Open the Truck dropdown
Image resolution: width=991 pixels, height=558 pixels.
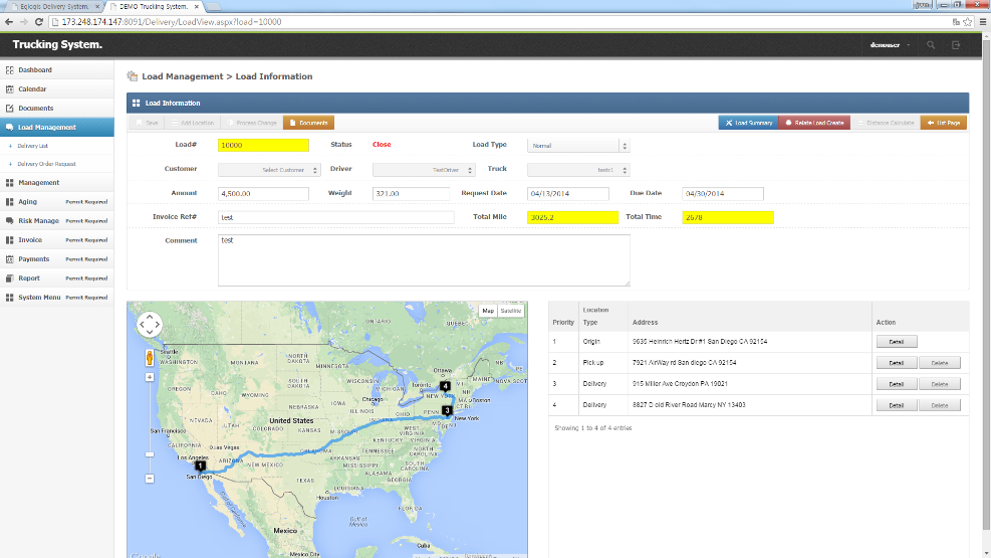[578, 170]
